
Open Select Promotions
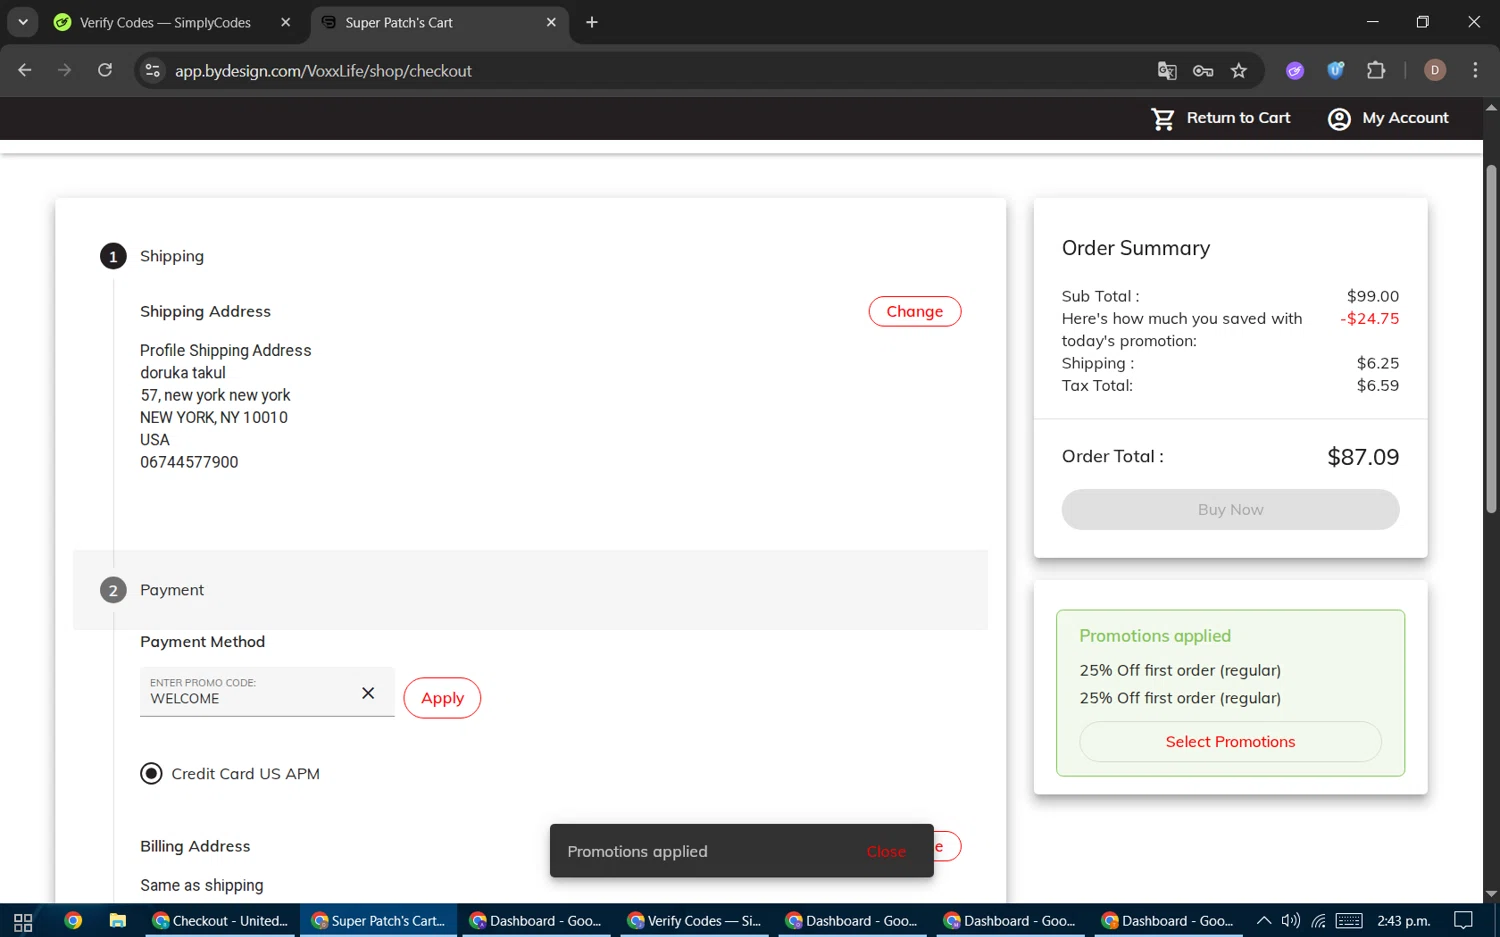[x=1230, y=742]
